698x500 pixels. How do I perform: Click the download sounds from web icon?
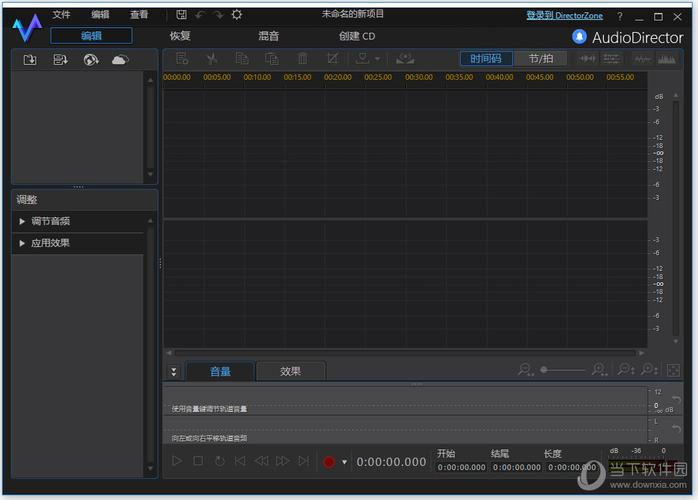[91, 59]
